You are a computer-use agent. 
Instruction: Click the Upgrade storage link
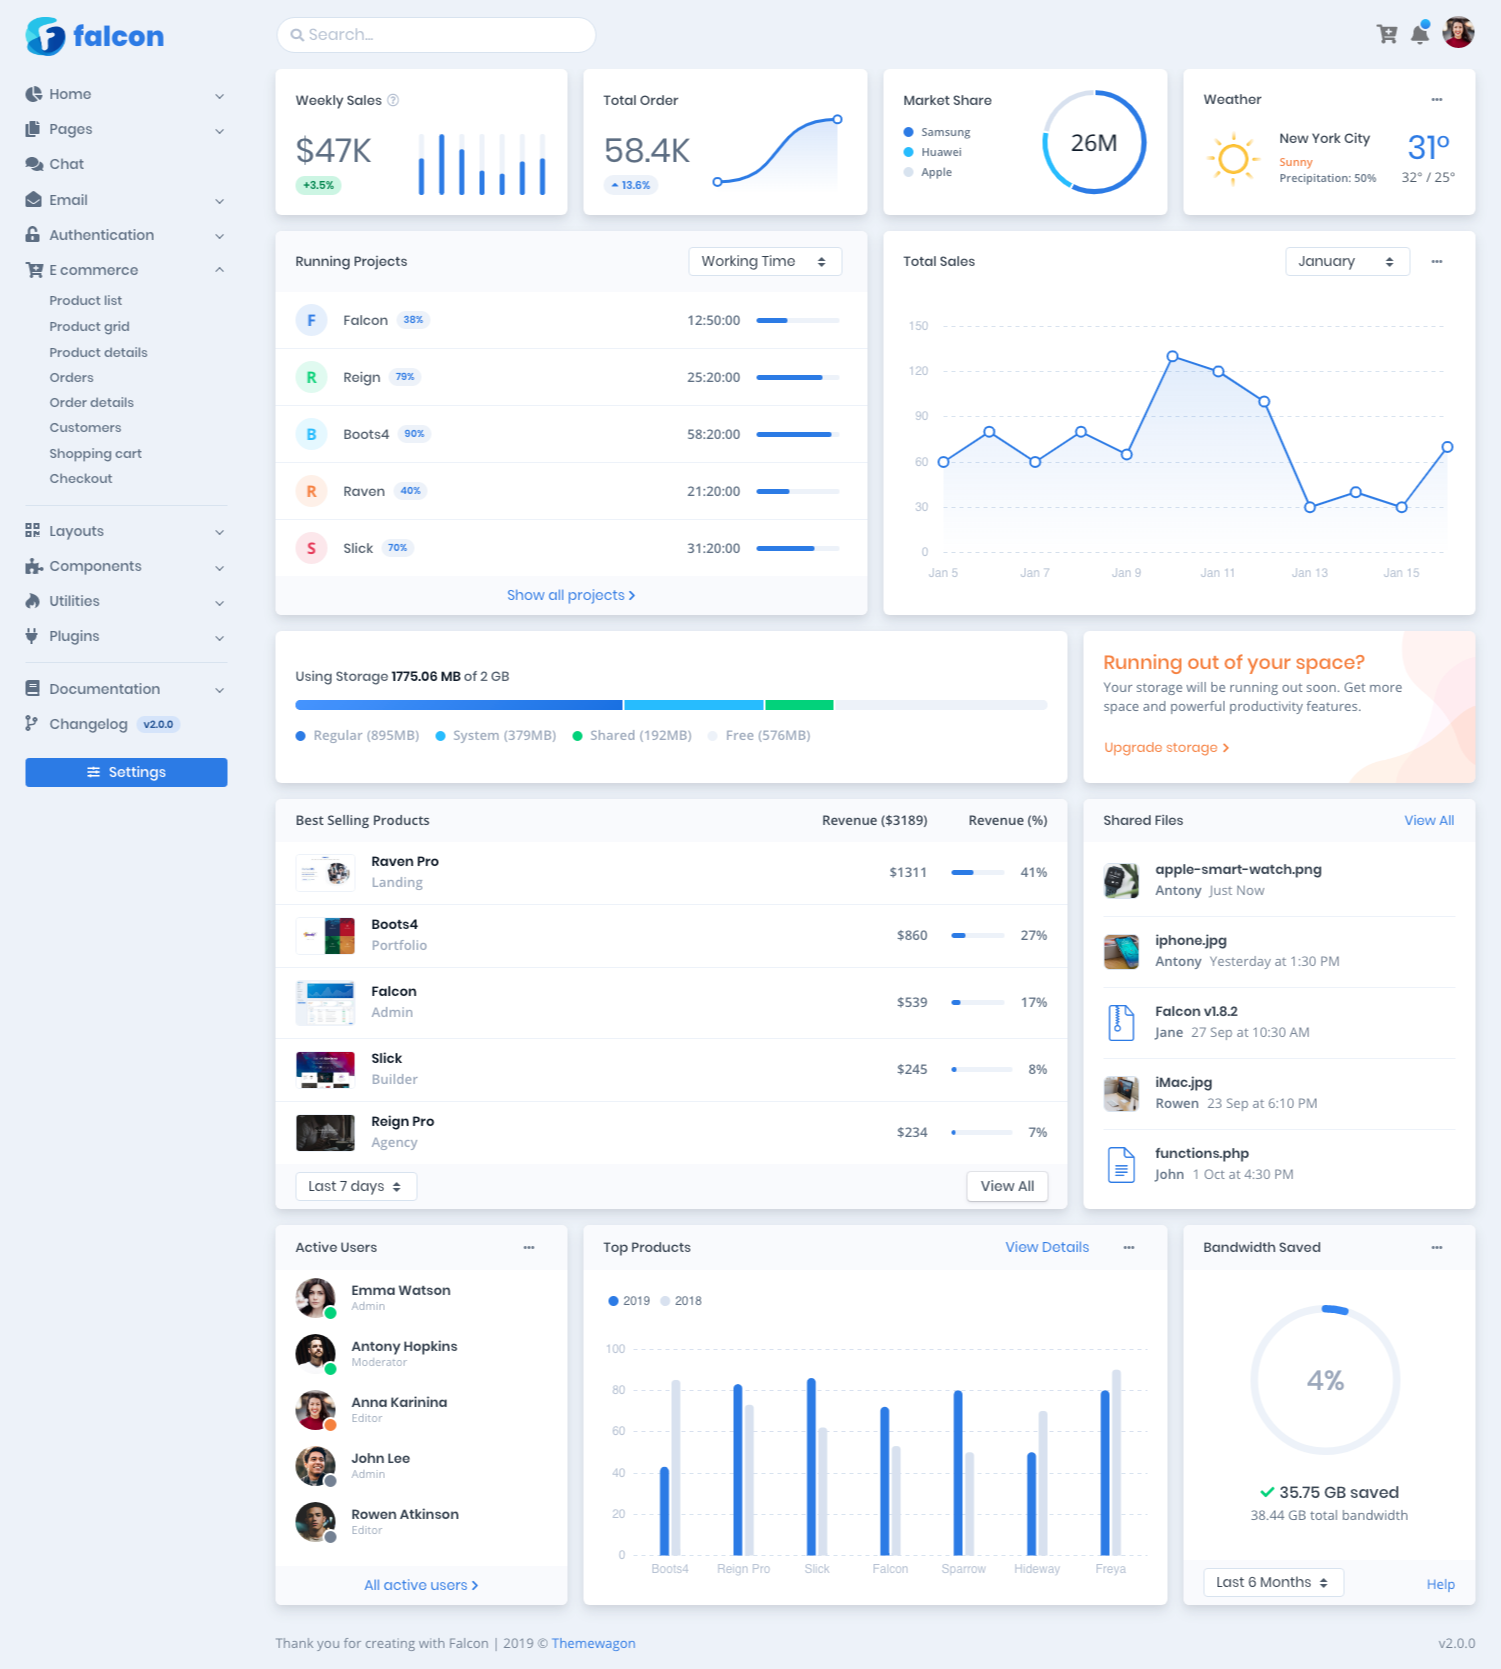pyautogui.click(x=1166, y=747)
